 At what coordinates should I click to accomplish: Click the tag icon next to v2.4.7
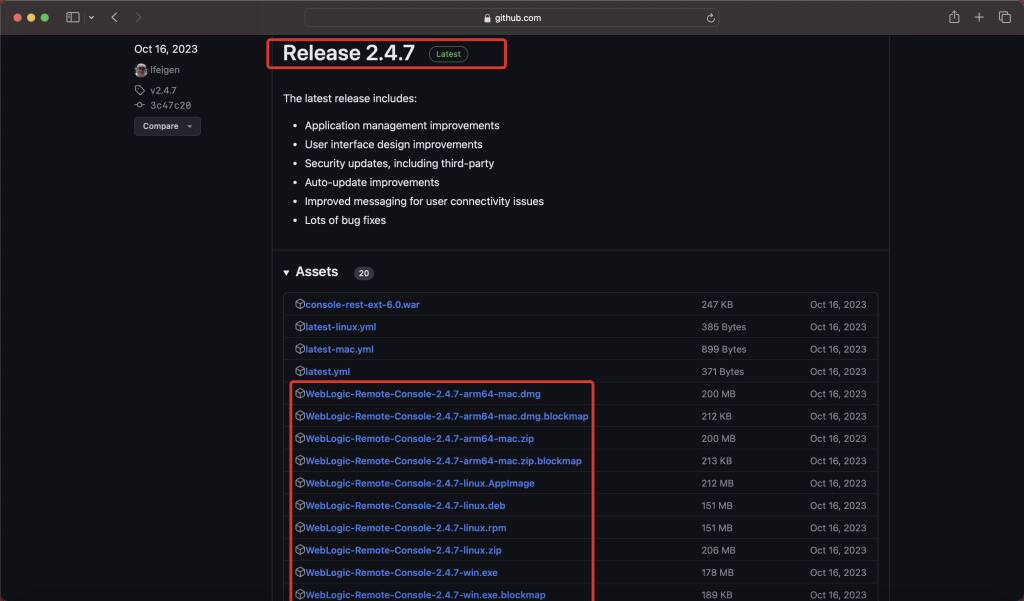pos(139,89)
